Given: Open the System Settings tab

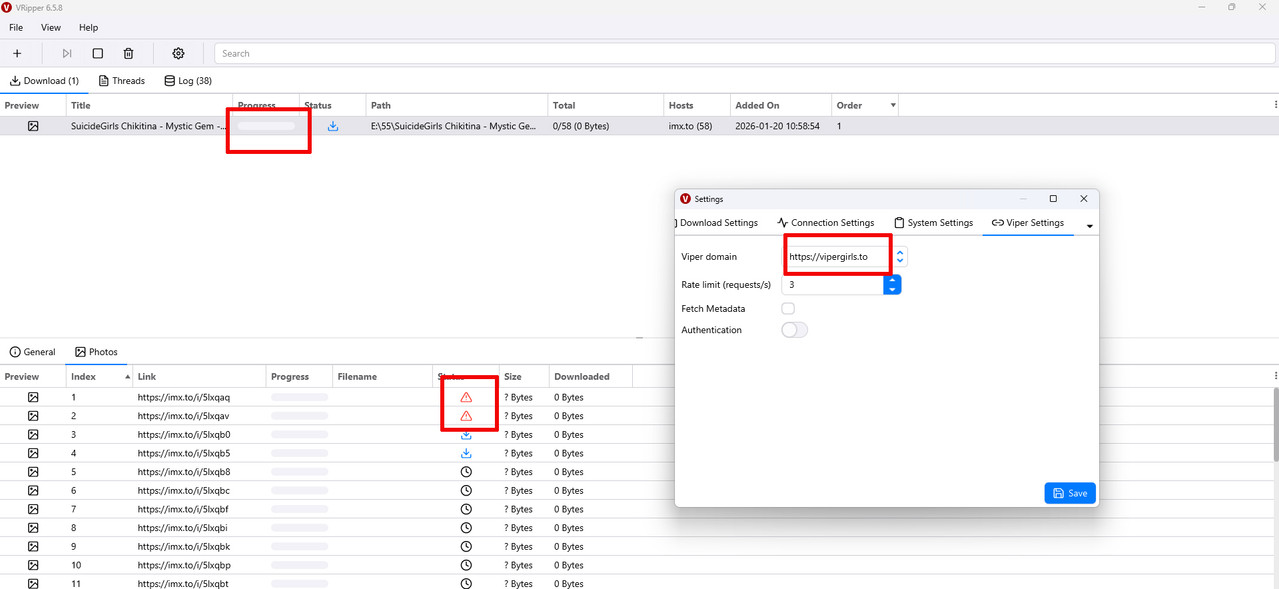Looking at the screenshot, I should (x=933, y=223).
